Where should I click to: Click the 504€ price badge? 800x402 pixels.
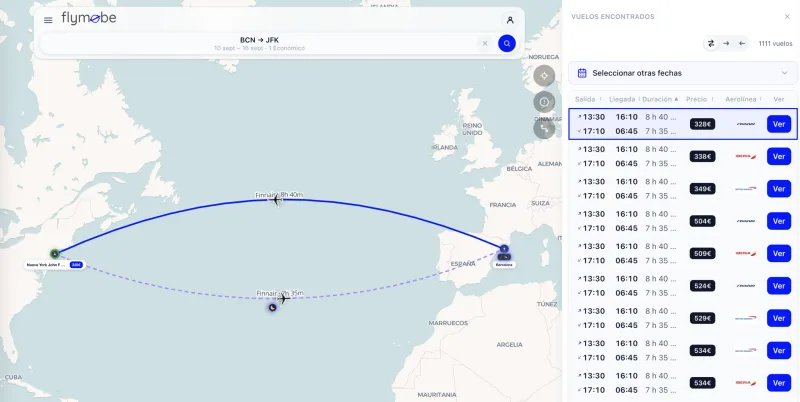point(703,221)
